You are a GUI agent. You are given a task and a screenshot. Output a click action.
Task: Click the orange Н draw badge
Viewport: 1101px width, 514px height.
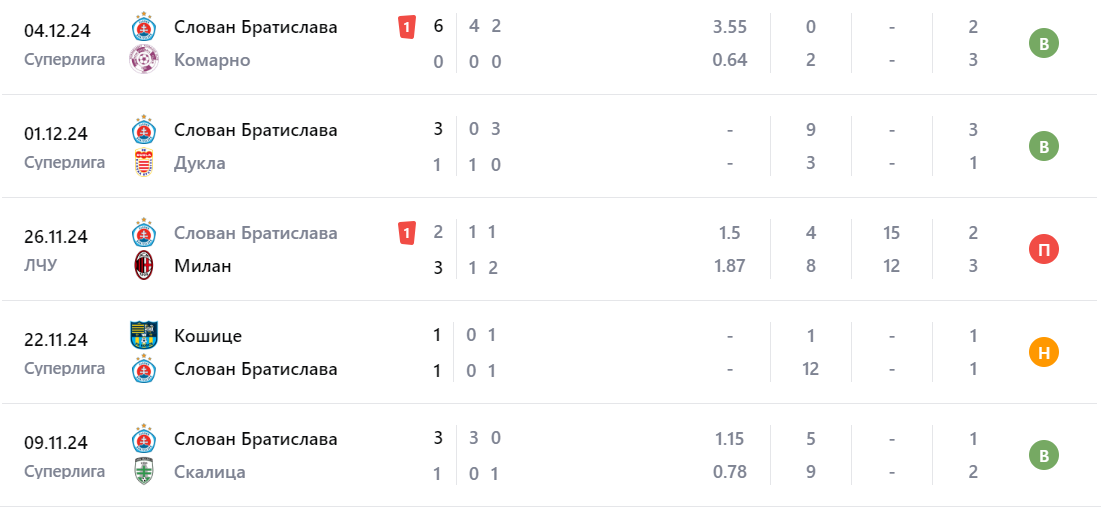1043,352
